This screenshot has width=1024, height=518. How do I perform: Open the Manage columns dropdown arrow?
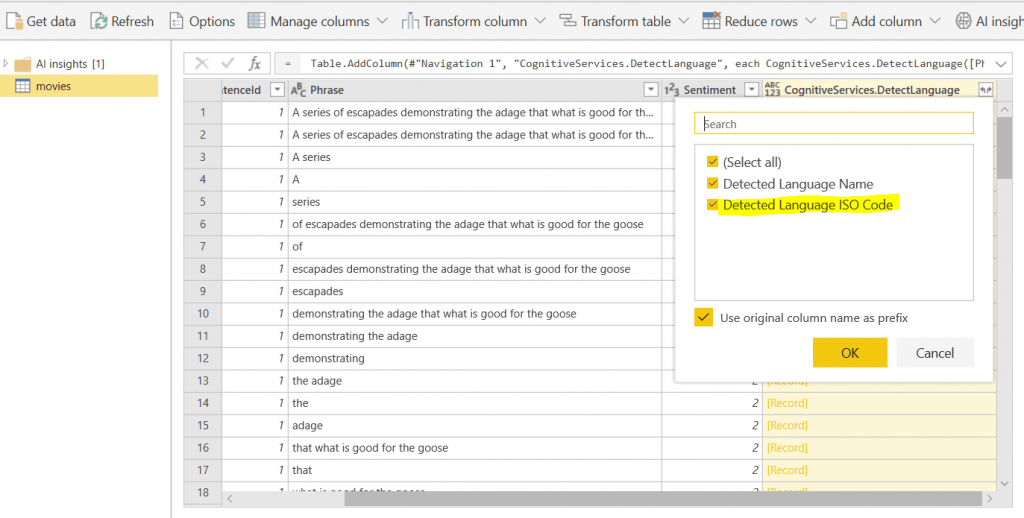pos(383,21)
